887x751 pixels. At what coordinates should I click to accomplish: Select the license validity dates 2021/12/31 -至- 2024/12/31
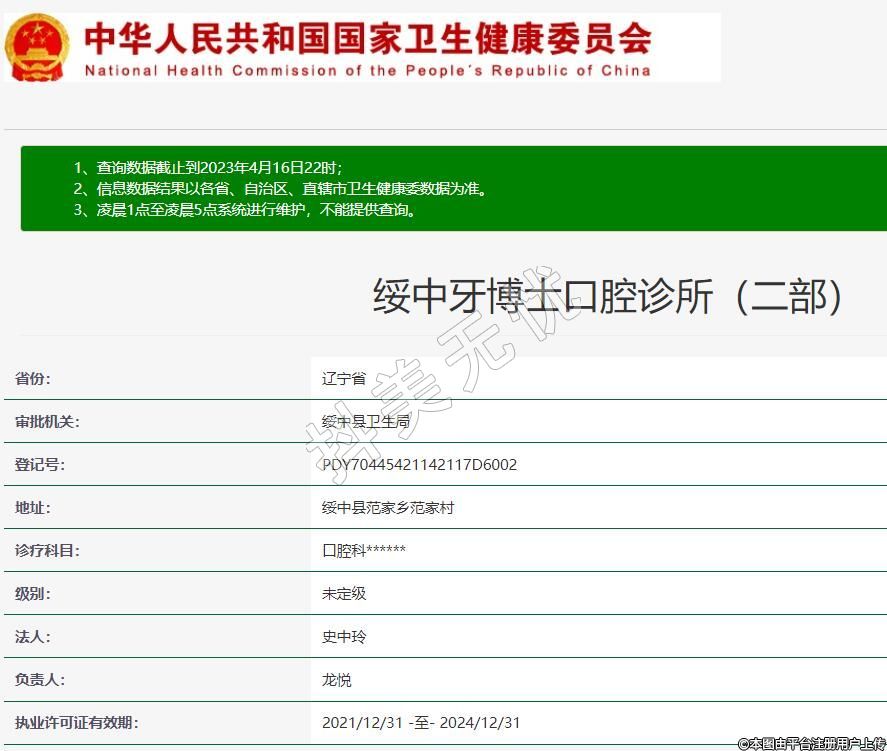tap(421, 723)
